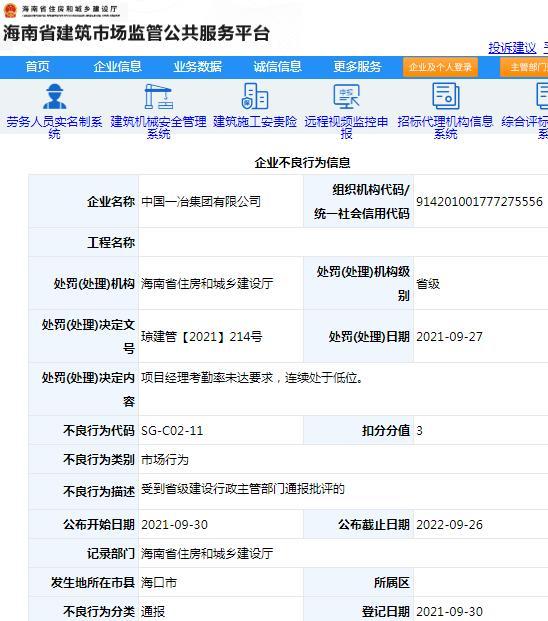Click the 扣分分值 field label

(386, 431)
